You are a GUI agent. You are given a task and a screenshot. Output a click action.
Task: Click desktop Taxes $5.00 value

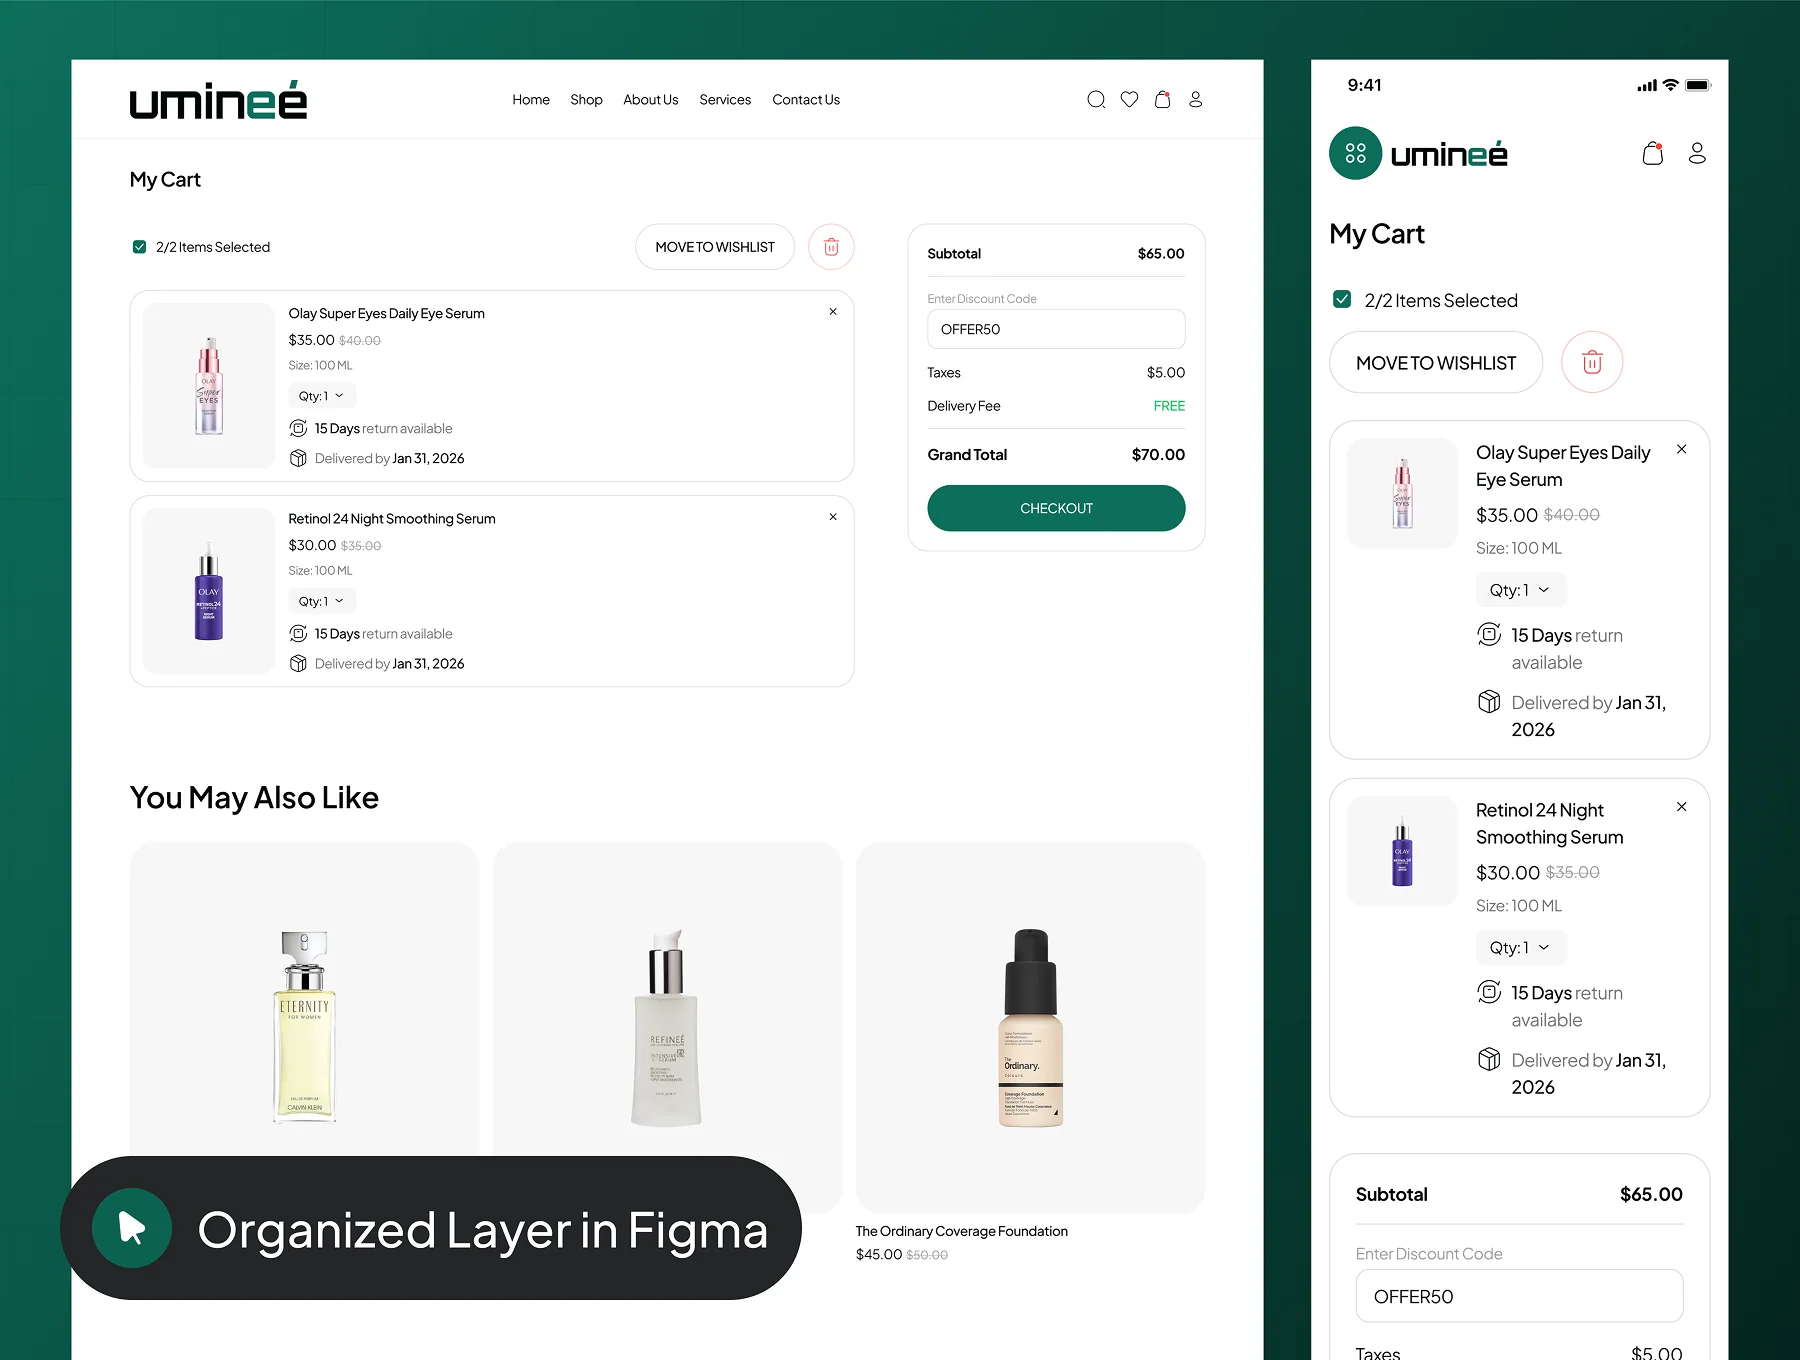click(x=1166, y=373)
